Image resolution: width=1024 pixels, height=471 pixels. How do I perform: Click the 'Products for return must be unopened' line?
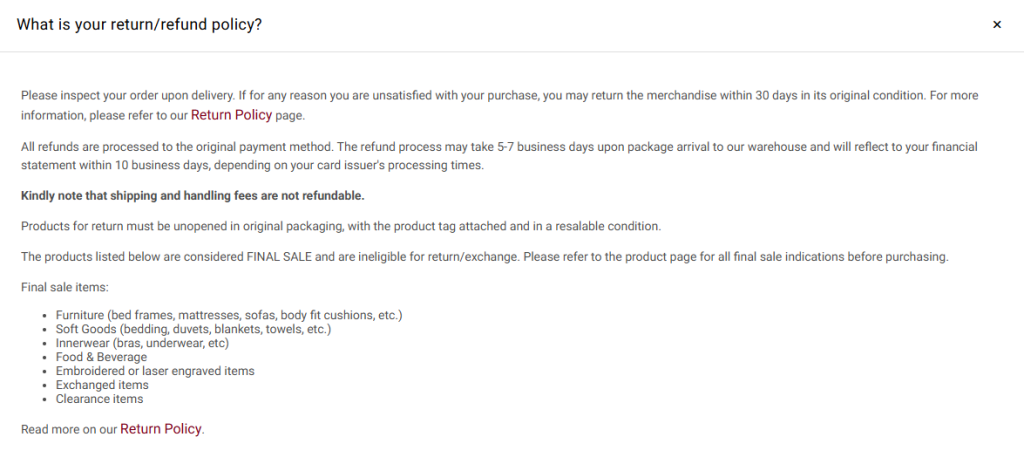[340, 225]
